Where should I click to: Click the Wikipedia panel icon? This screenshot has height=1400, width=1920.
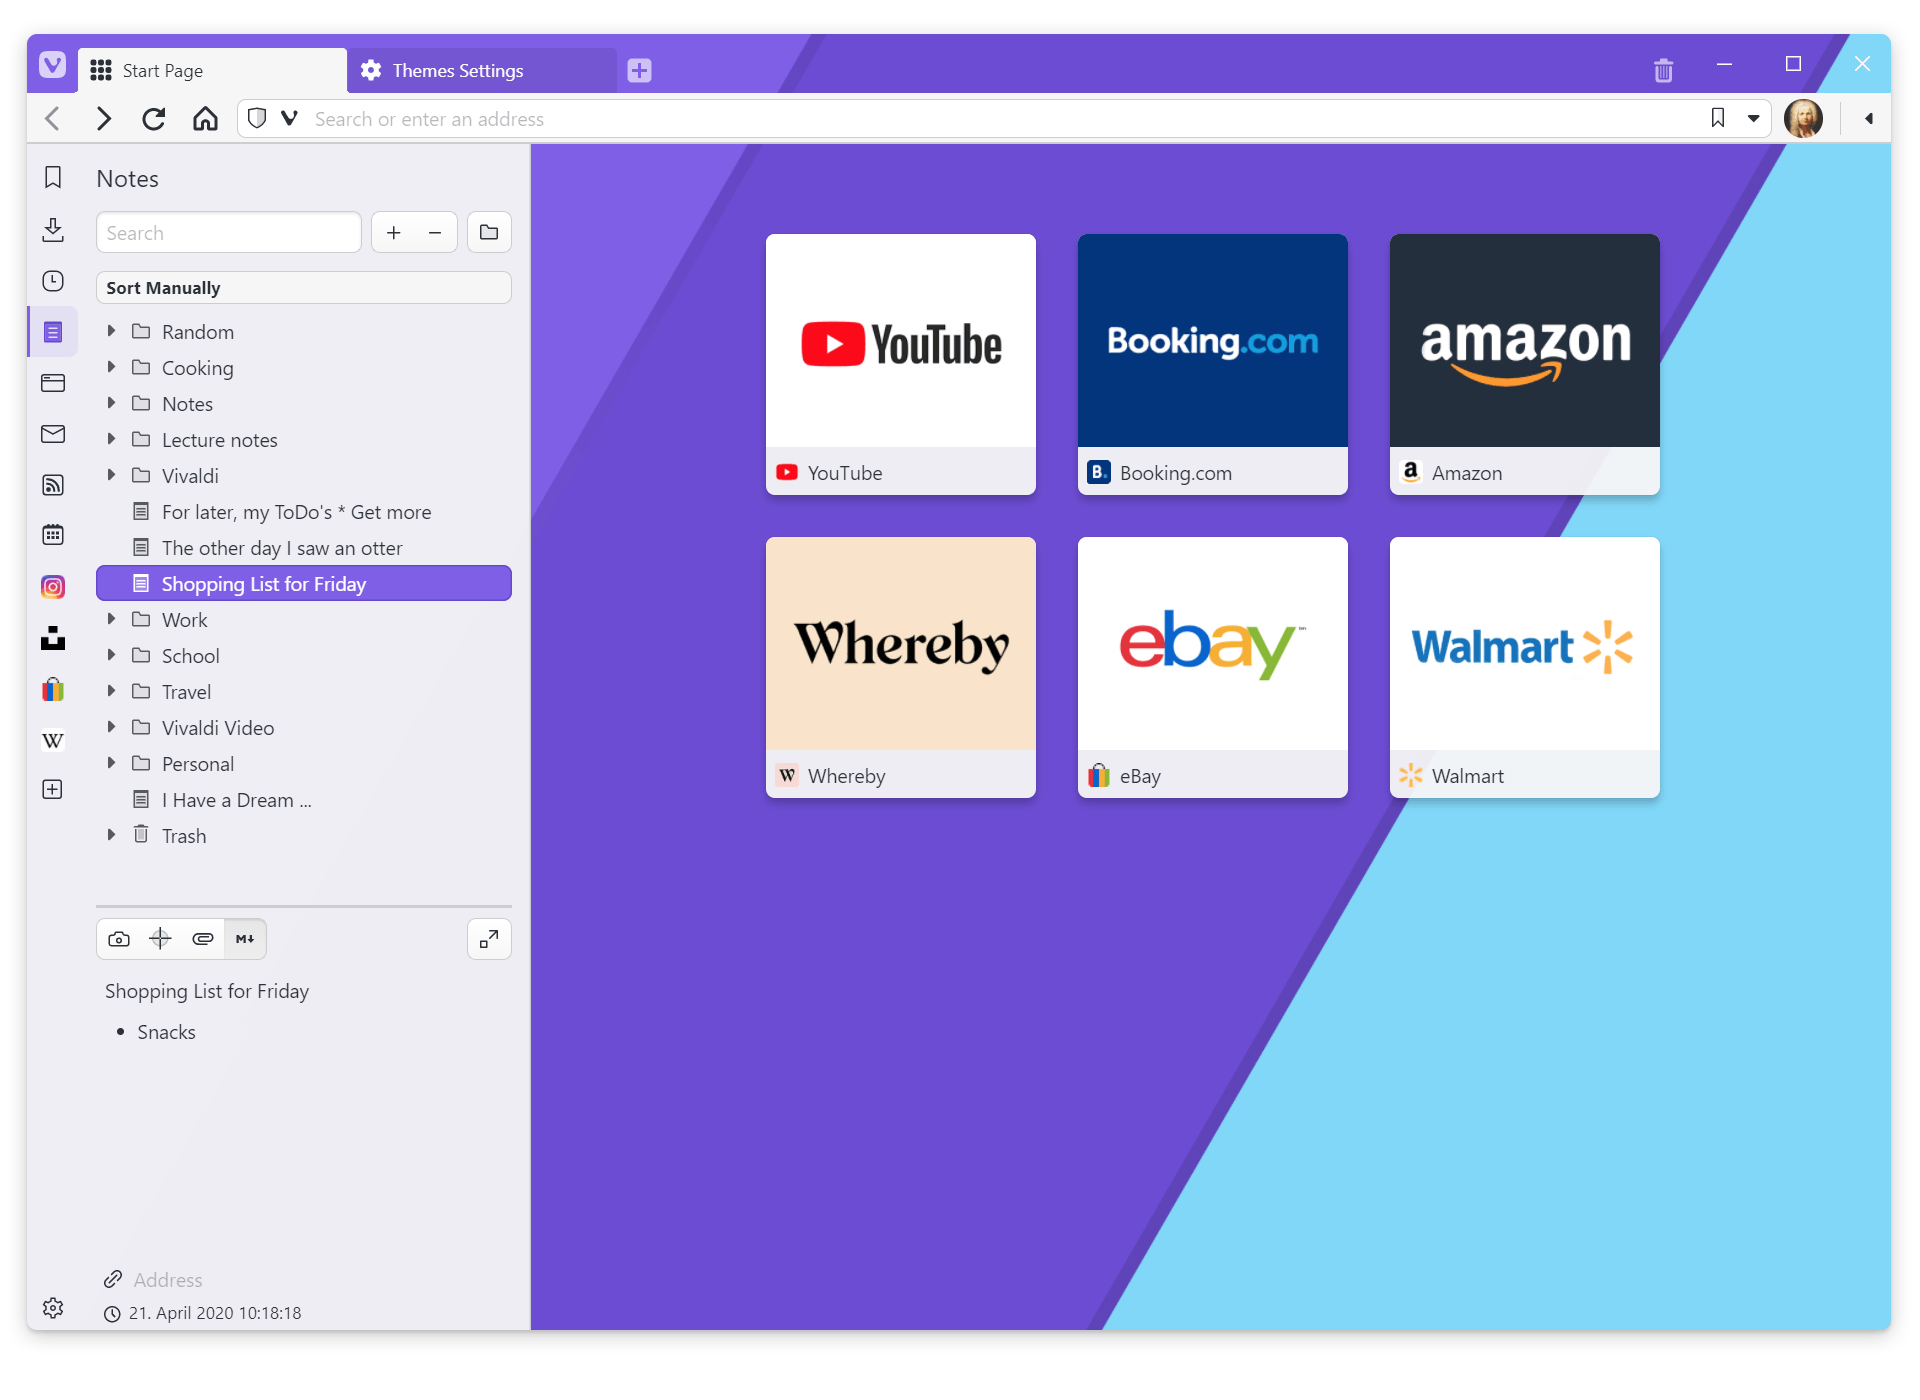[52, 740]
